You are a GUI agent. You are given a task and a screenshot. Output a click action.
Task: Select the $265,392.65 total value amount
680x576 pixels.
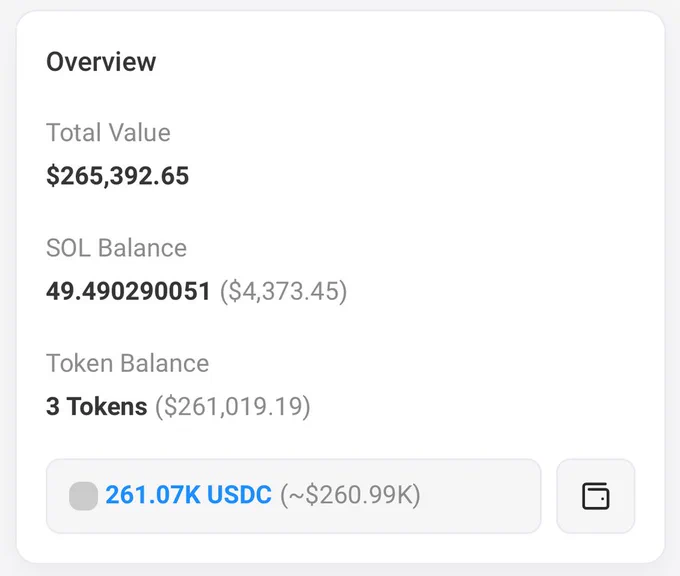pos(118,176)
